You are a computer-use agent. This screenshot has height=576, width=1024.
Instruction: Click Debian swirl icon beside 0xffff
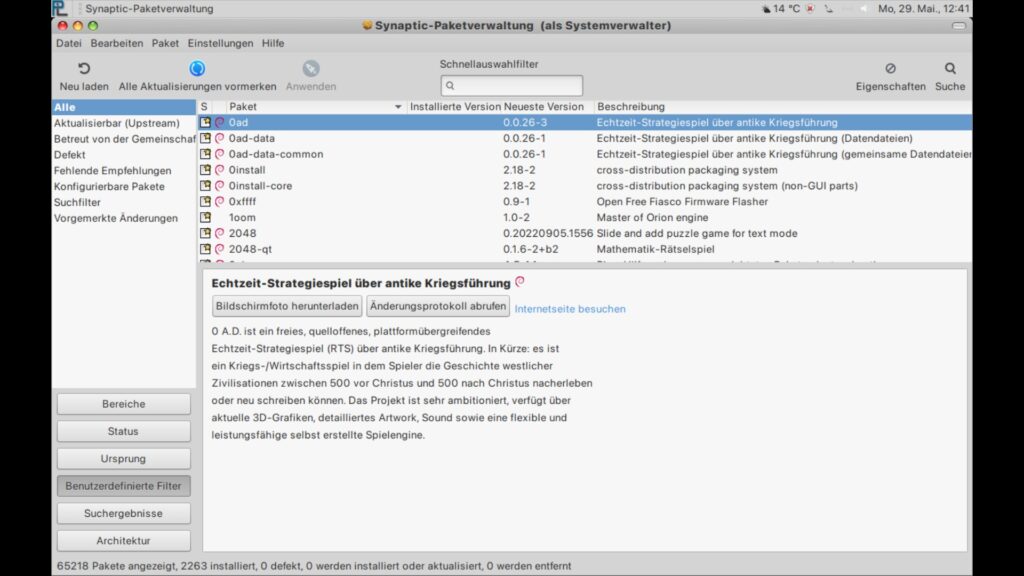(x=219, y=201)
